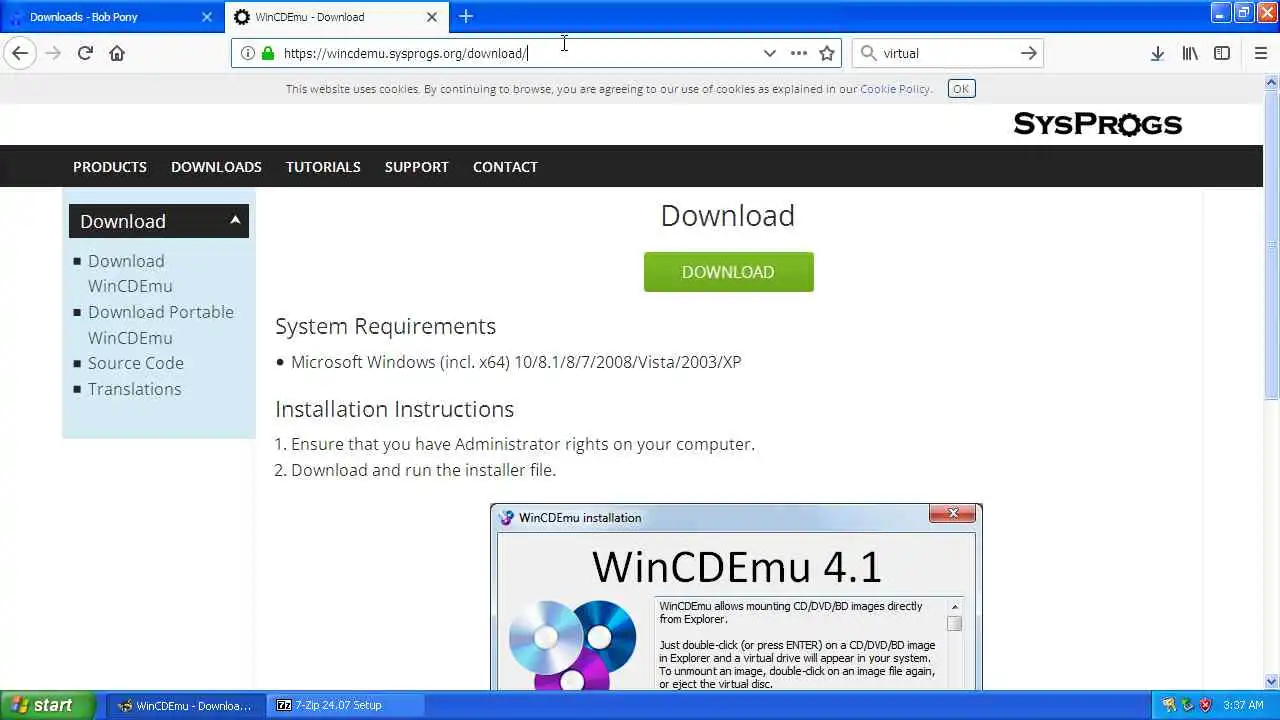Image resolution: width=1280 pixels, height=720 pixels.
Task: Click the taskbar clock showing 3:37 AM
Action: pyautogui.click(x=1243, y=705)
